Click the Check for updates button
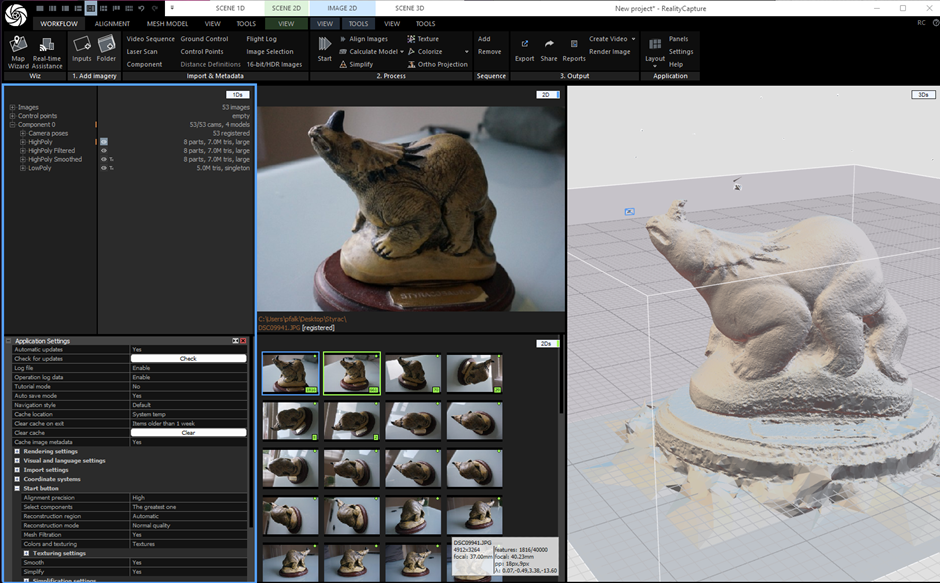Screen dimensions: 940x583 pos(188,358)
